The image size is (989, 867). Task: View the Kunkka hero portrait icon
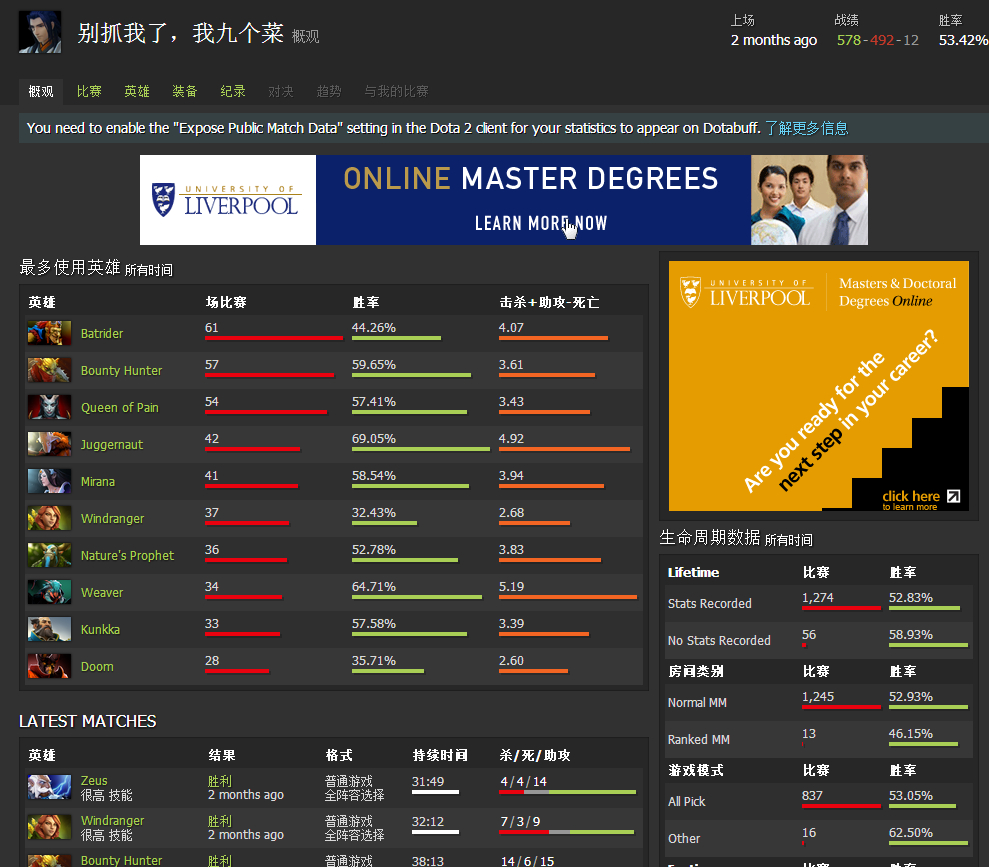(x=49, y=629)
